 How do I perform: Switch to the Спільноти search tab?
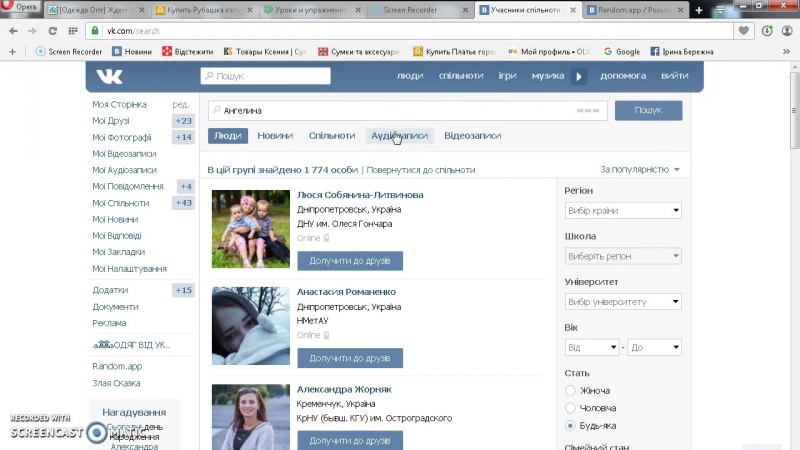(331, 136)
